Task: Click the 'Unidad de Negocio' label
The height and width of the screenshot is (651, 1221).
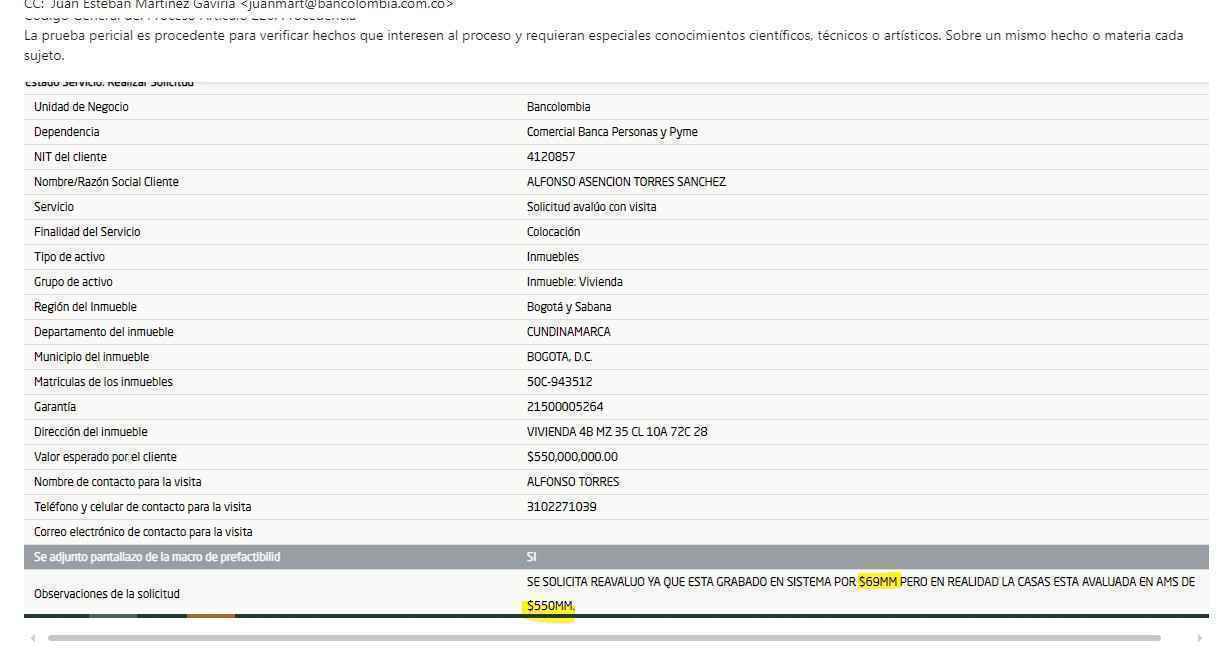Action: pyautogui.click(x=81, y=107)
